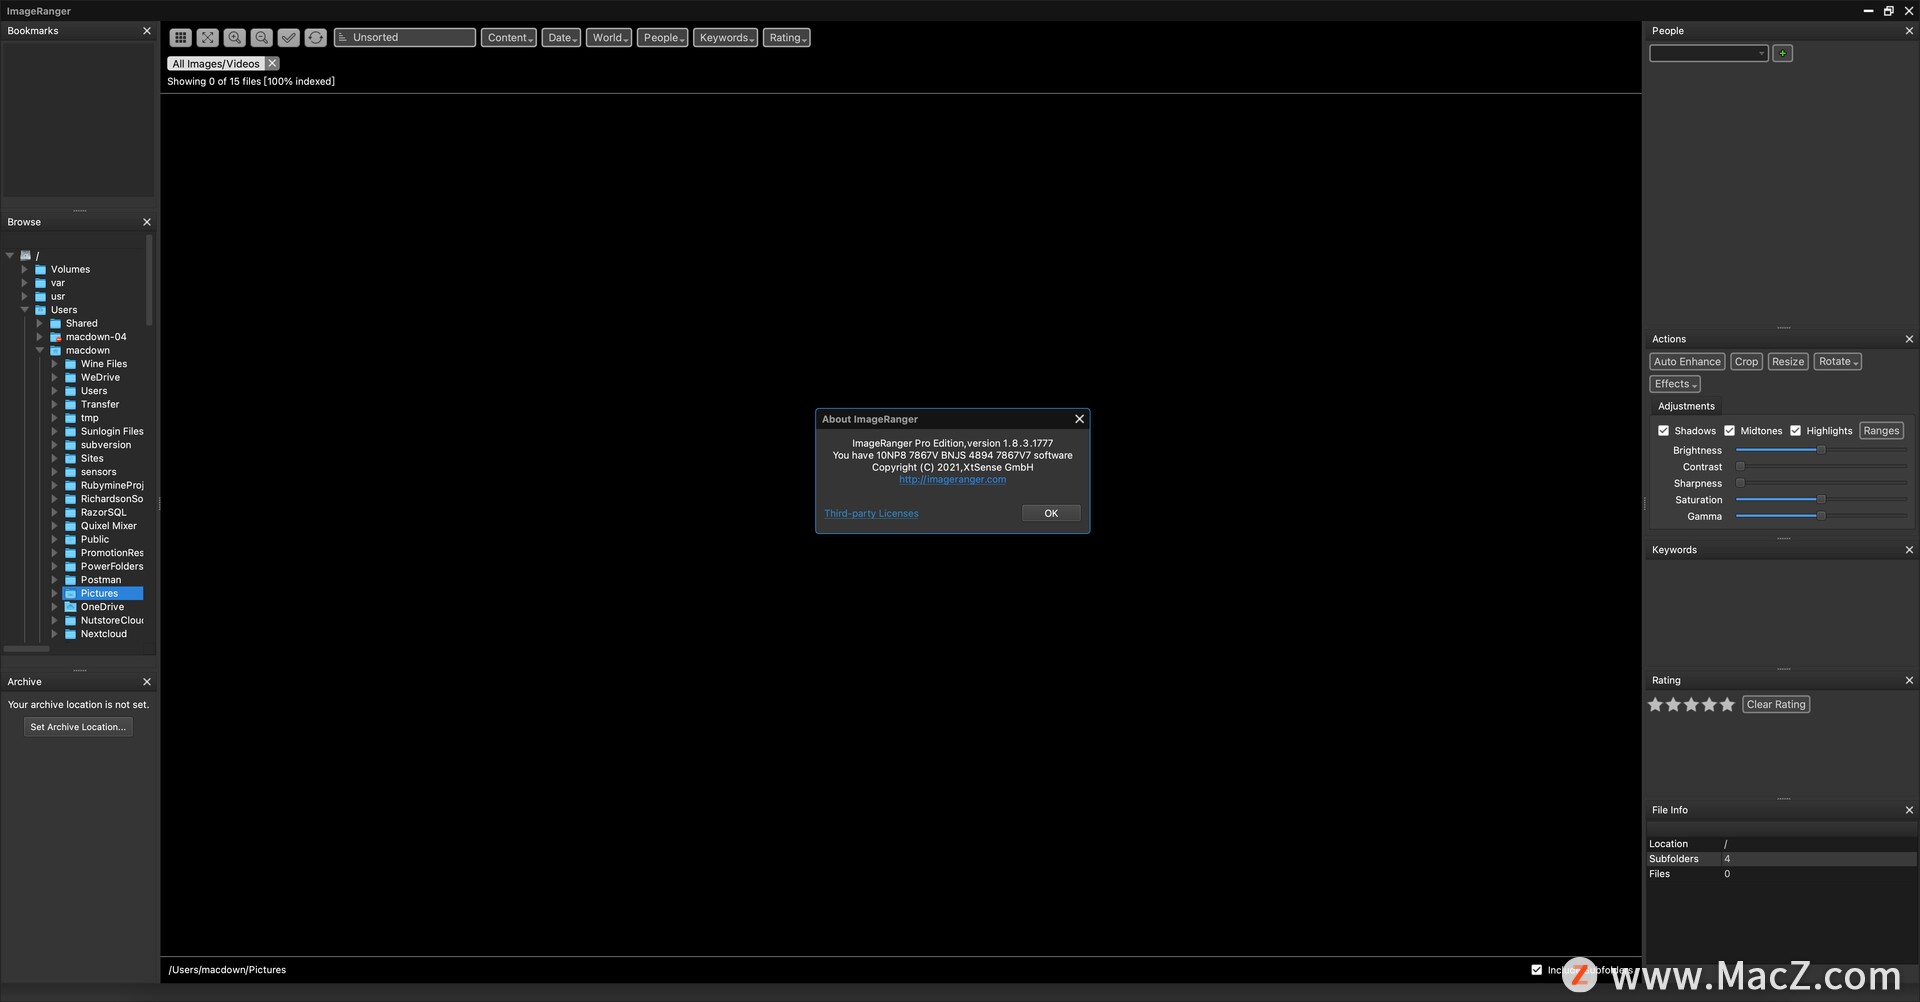Set rating to first star
This screenshot has height=1002, width=1920.
tap(1655, 705)
